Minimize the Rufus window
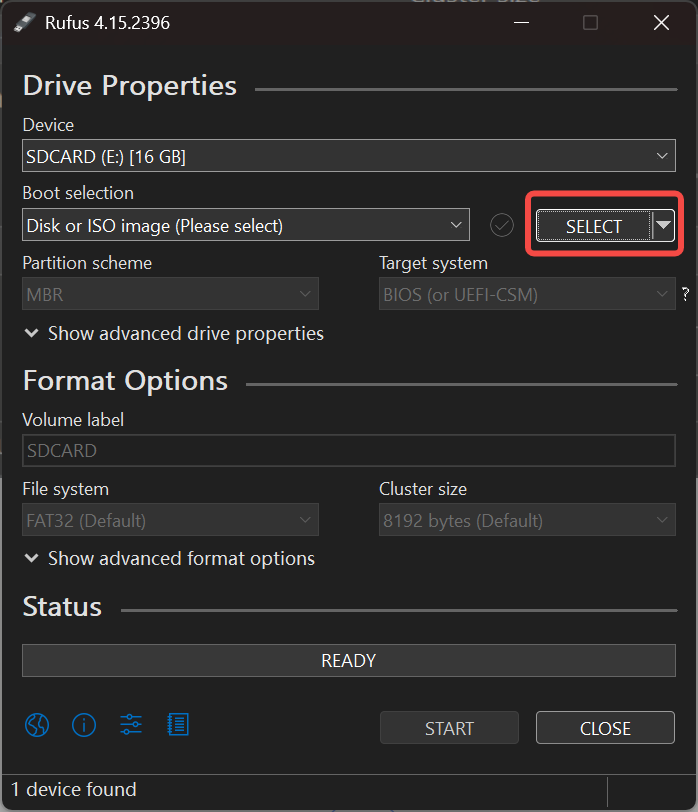Viewport: 698px width, 812px height. 521,23
